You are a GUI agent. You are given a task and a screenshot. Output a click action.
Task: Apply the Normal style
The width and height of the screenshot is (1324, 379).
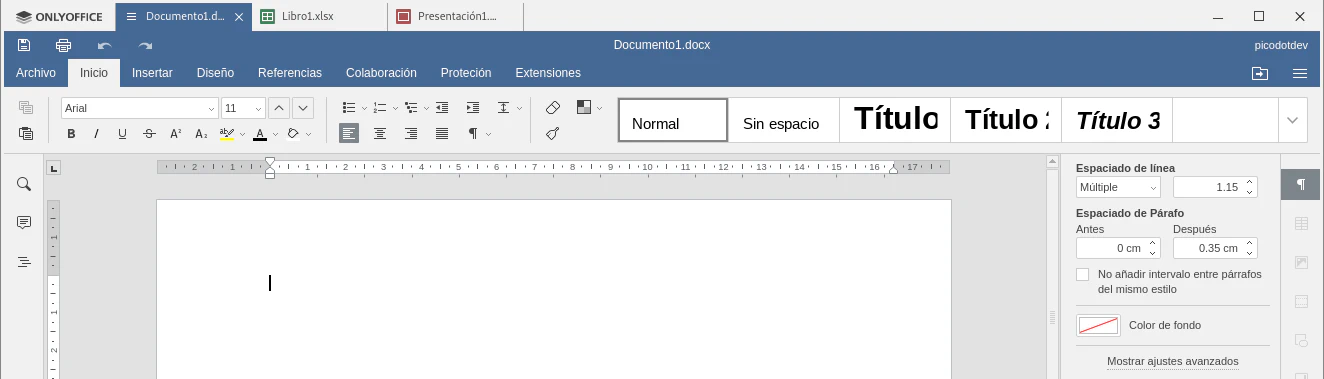click(673, 120)
